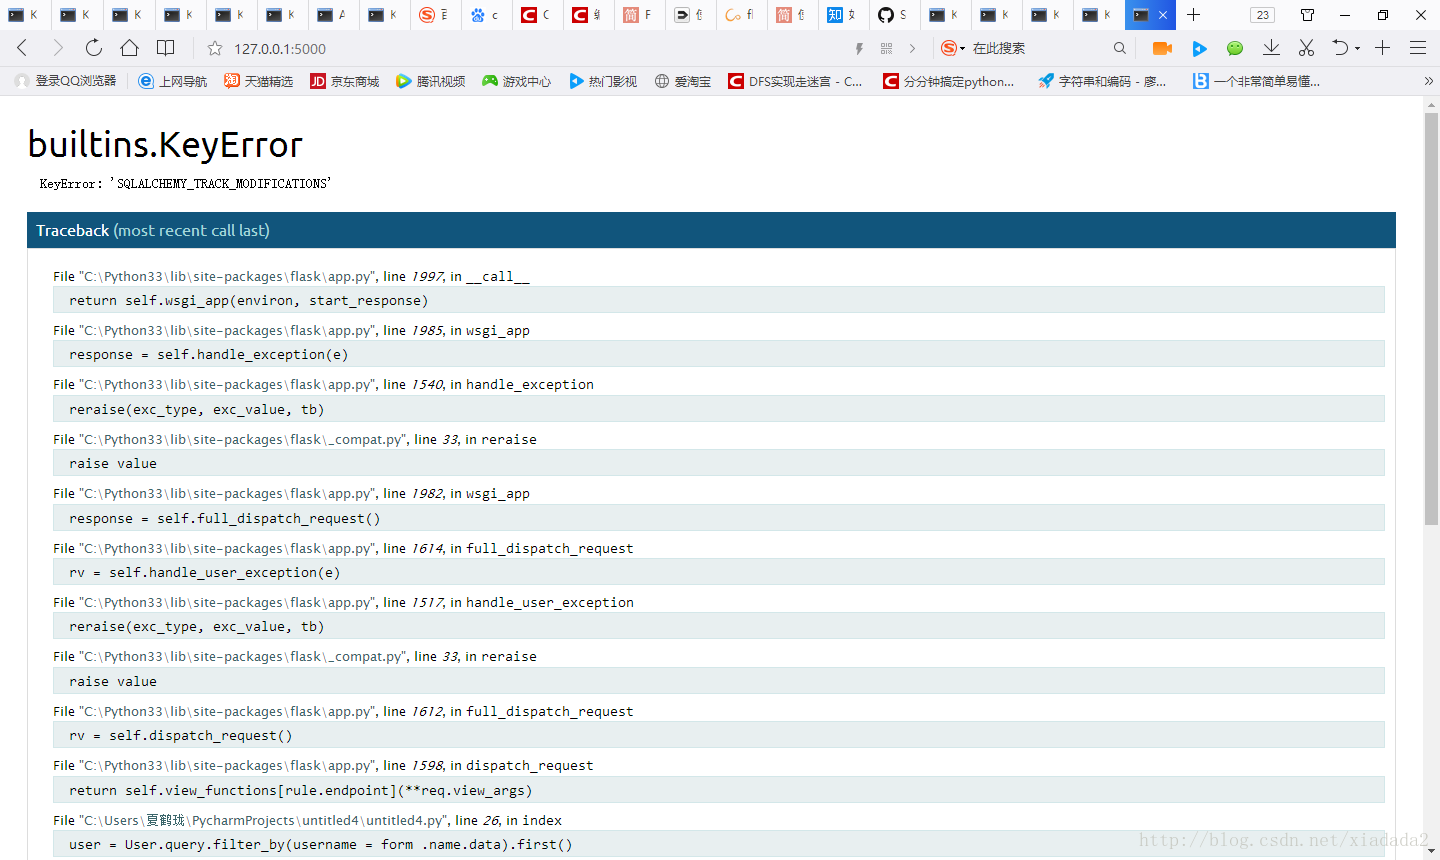Viewport: 1440px width, 860px height.
Task: Open the reading mode book icon
Action: pos(166,48)
